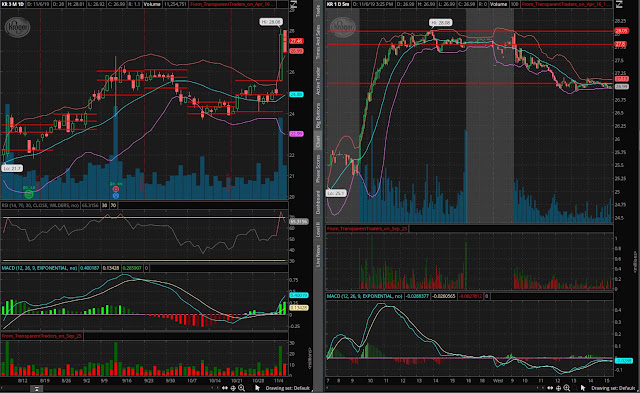Click the Big Buttons sidebar button
This screenshot has width=640, height=393.
coord(318,115)
